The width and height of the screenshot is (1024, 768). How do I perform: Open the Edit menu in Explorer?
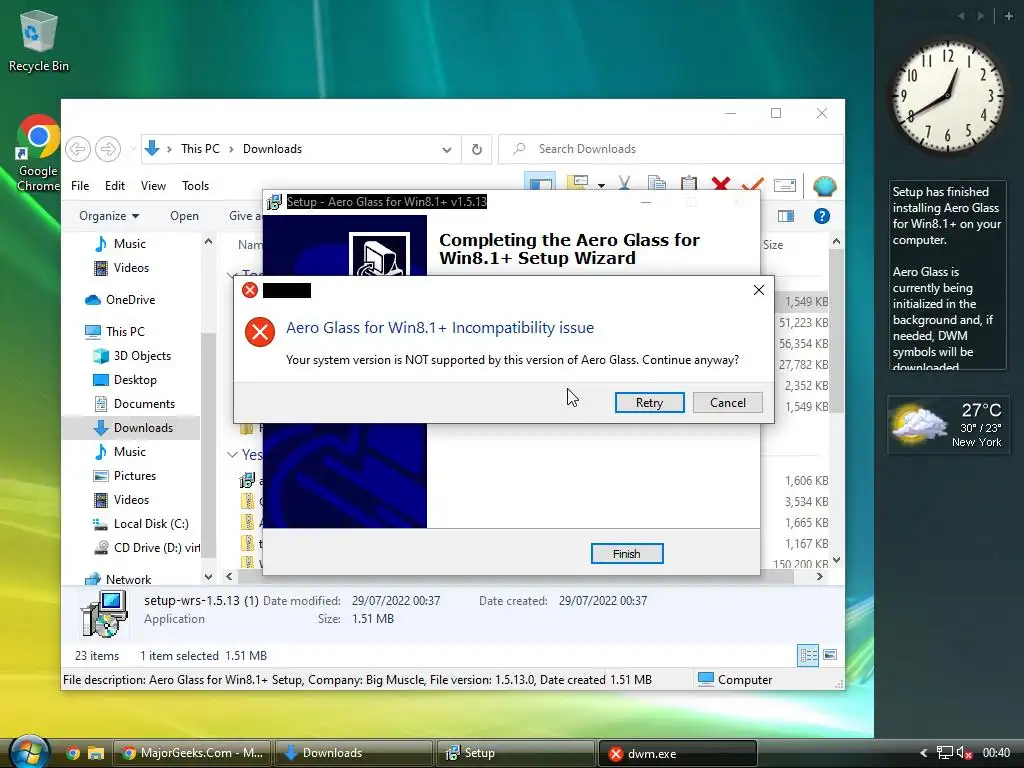click(x=115, y=185)
